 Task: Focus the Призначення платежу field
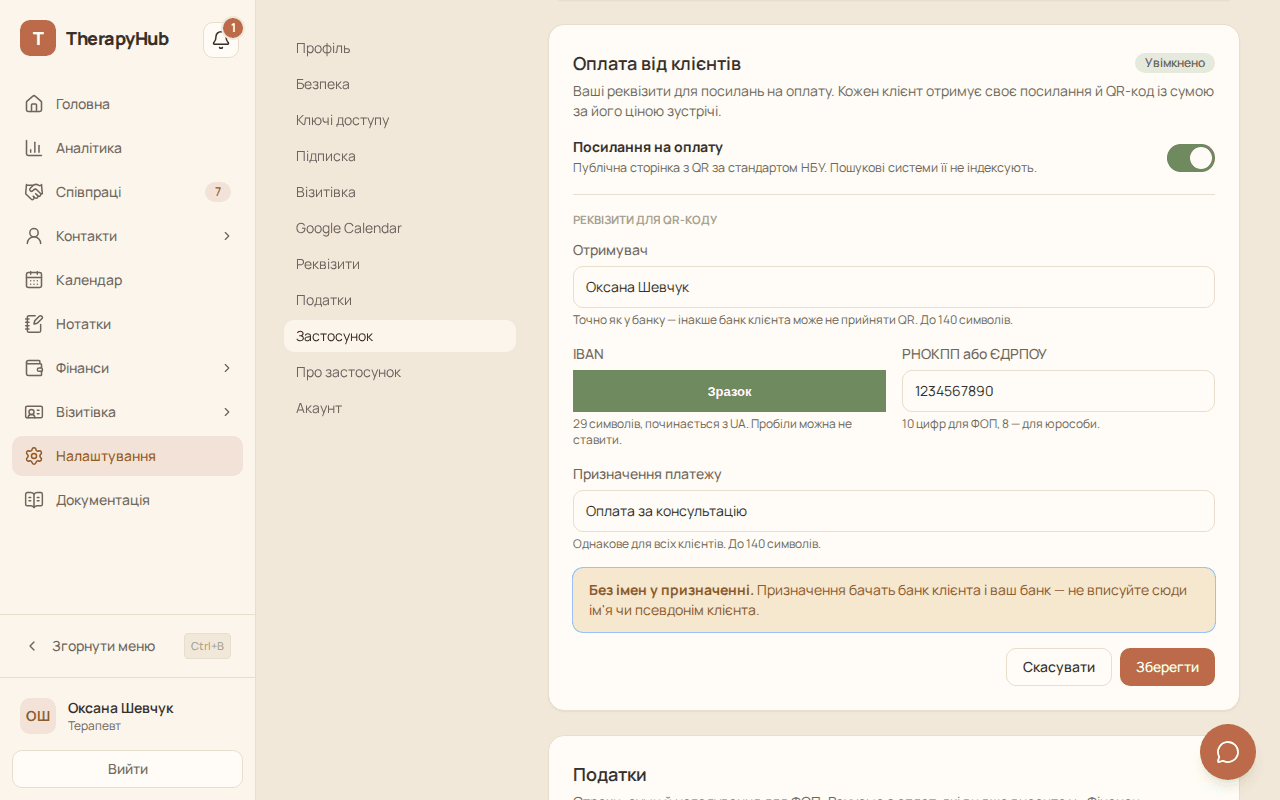[894, 511]
